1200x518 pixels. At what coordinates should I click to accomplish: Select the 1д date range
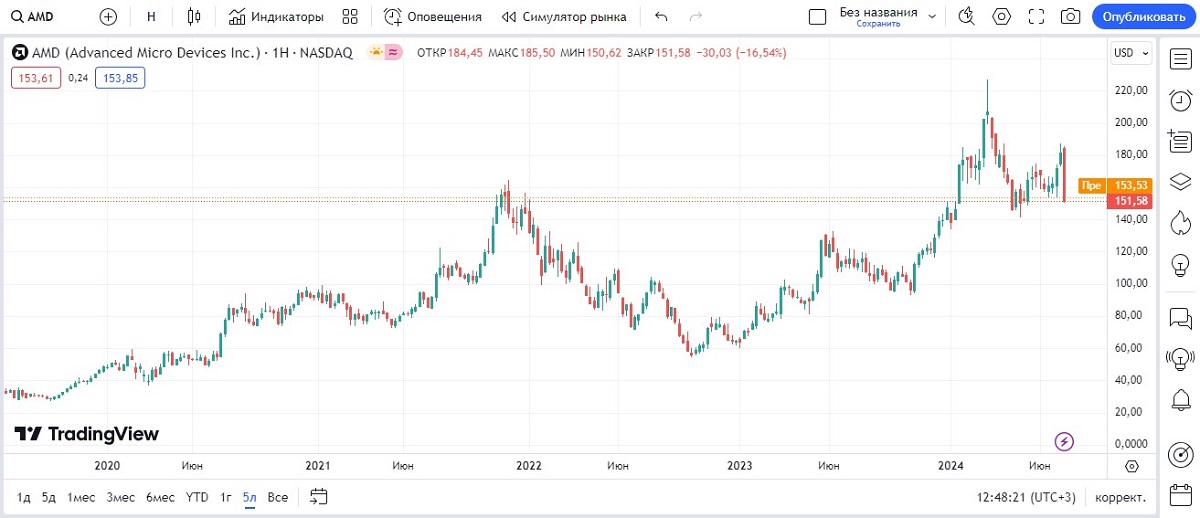[x=23, y=497]
